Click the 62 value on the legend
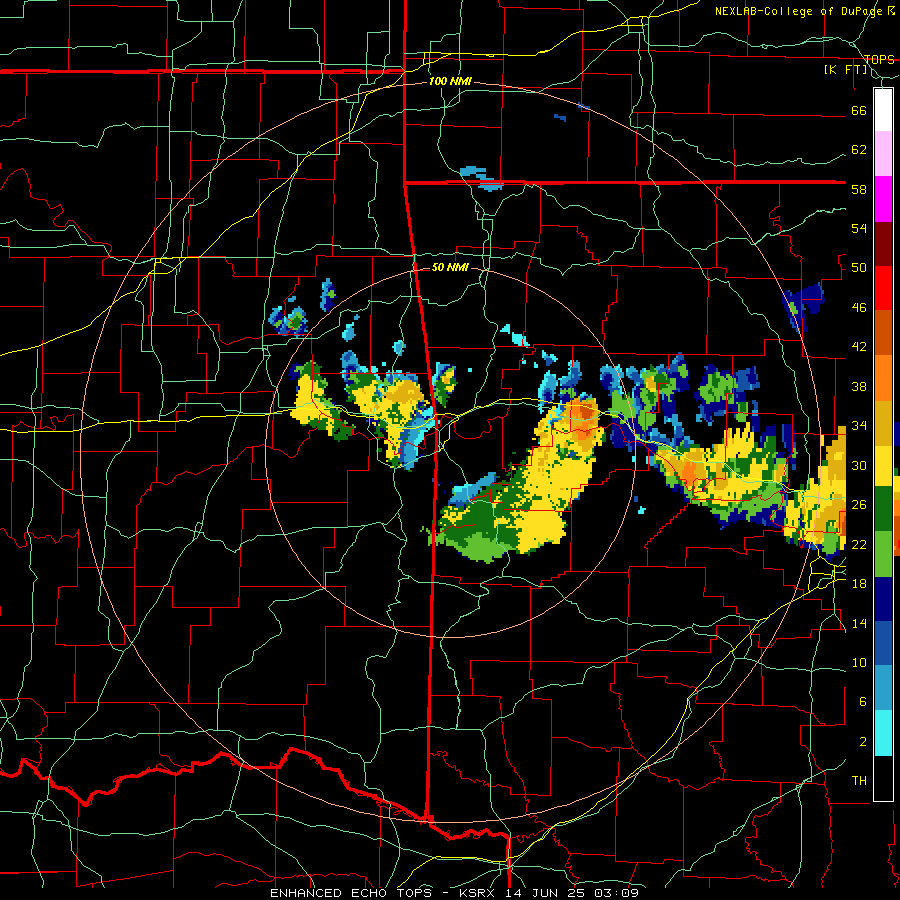Image resolution: width=900 pixels, height=900 pixels. (x=859, y=150)
